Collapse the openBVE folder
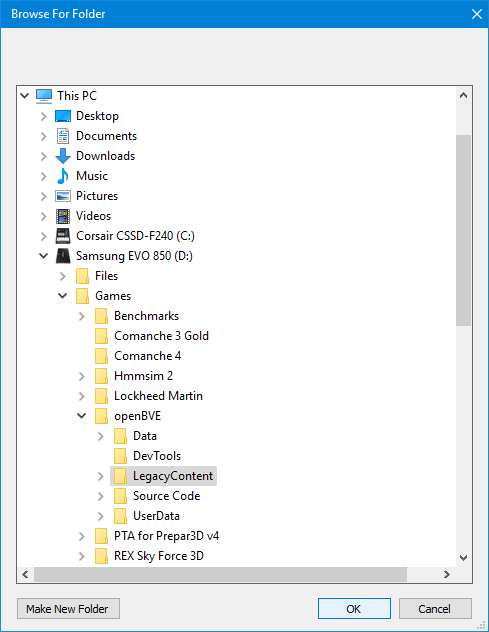489x632 pixels. coord(81,416)
